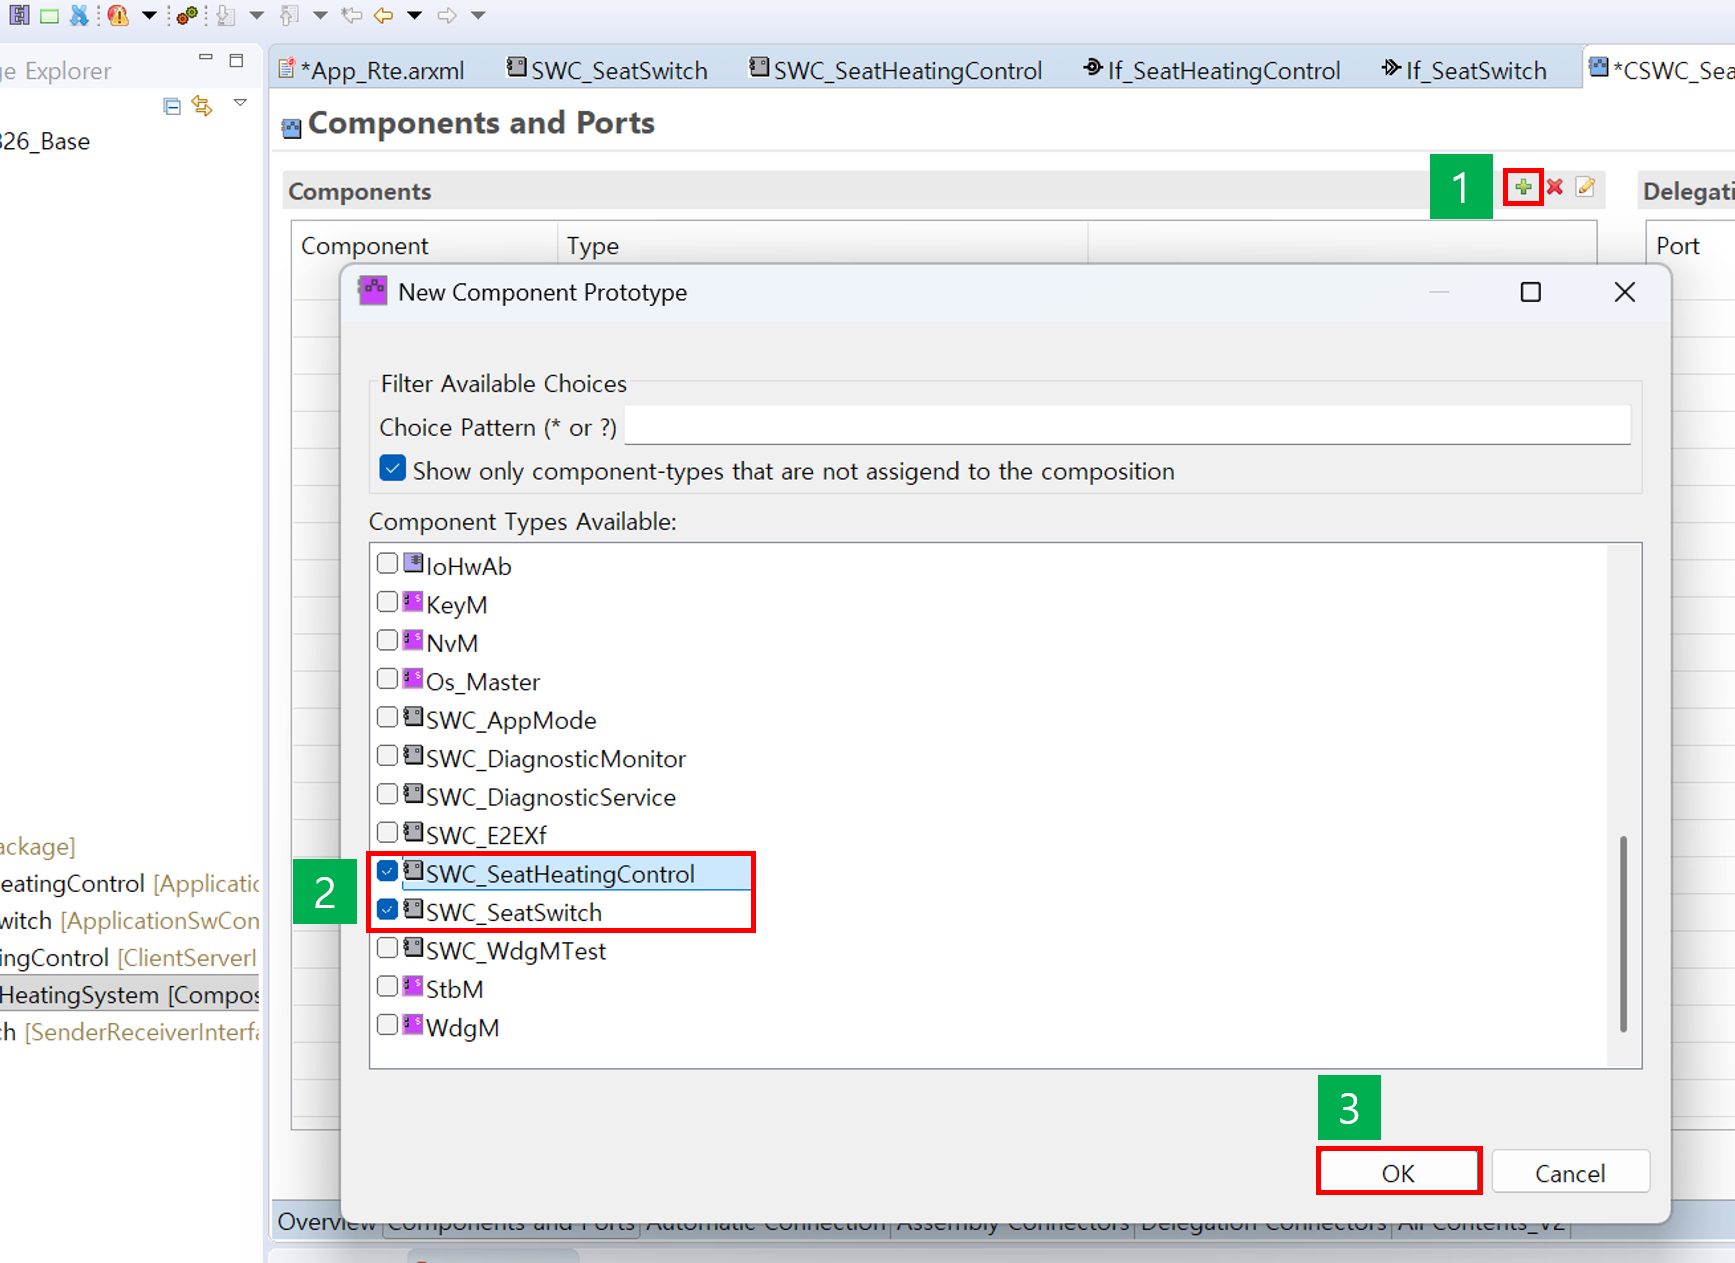
Task: Open dropdown arrow next to warning icon
Action: tap(149, 15)
